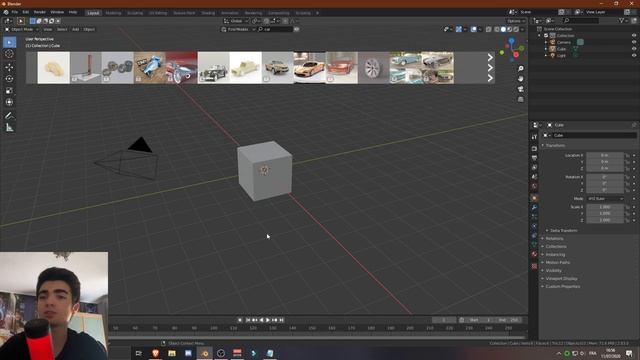Screen dimensions: 640x360
Task: Select the Select Box tool
Action: 9,42
